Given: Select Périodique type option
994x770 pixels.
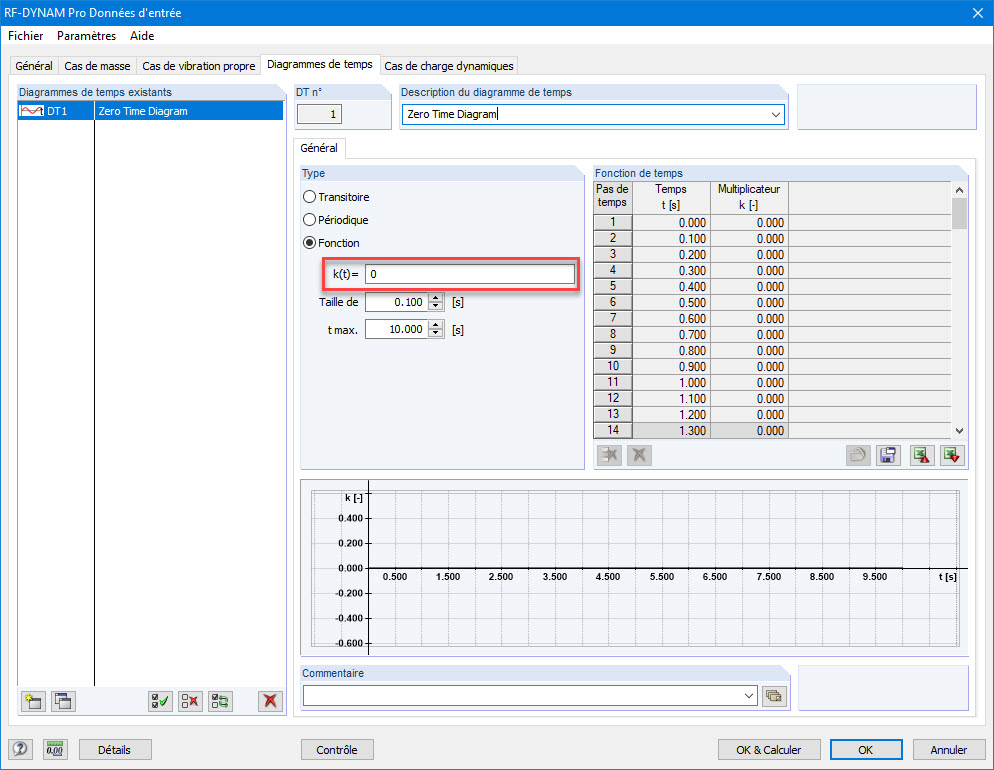Looking at the screenshot, I should coord(309,220).
